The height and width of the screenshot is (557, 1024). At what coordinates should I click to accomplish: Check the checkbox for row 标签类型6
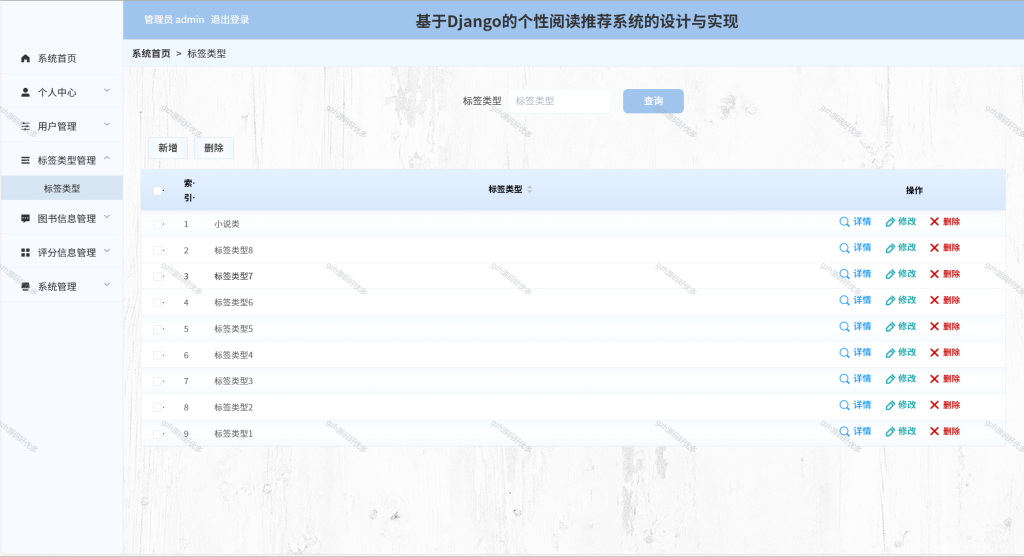coord(157,302)
